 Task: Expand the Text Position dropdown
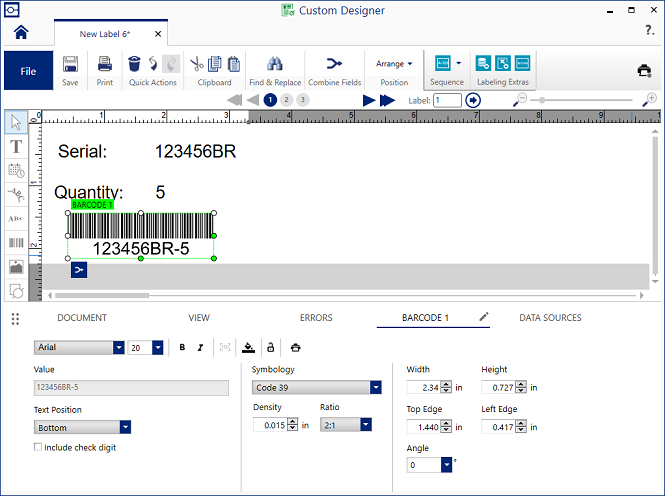tap(83, 427)
